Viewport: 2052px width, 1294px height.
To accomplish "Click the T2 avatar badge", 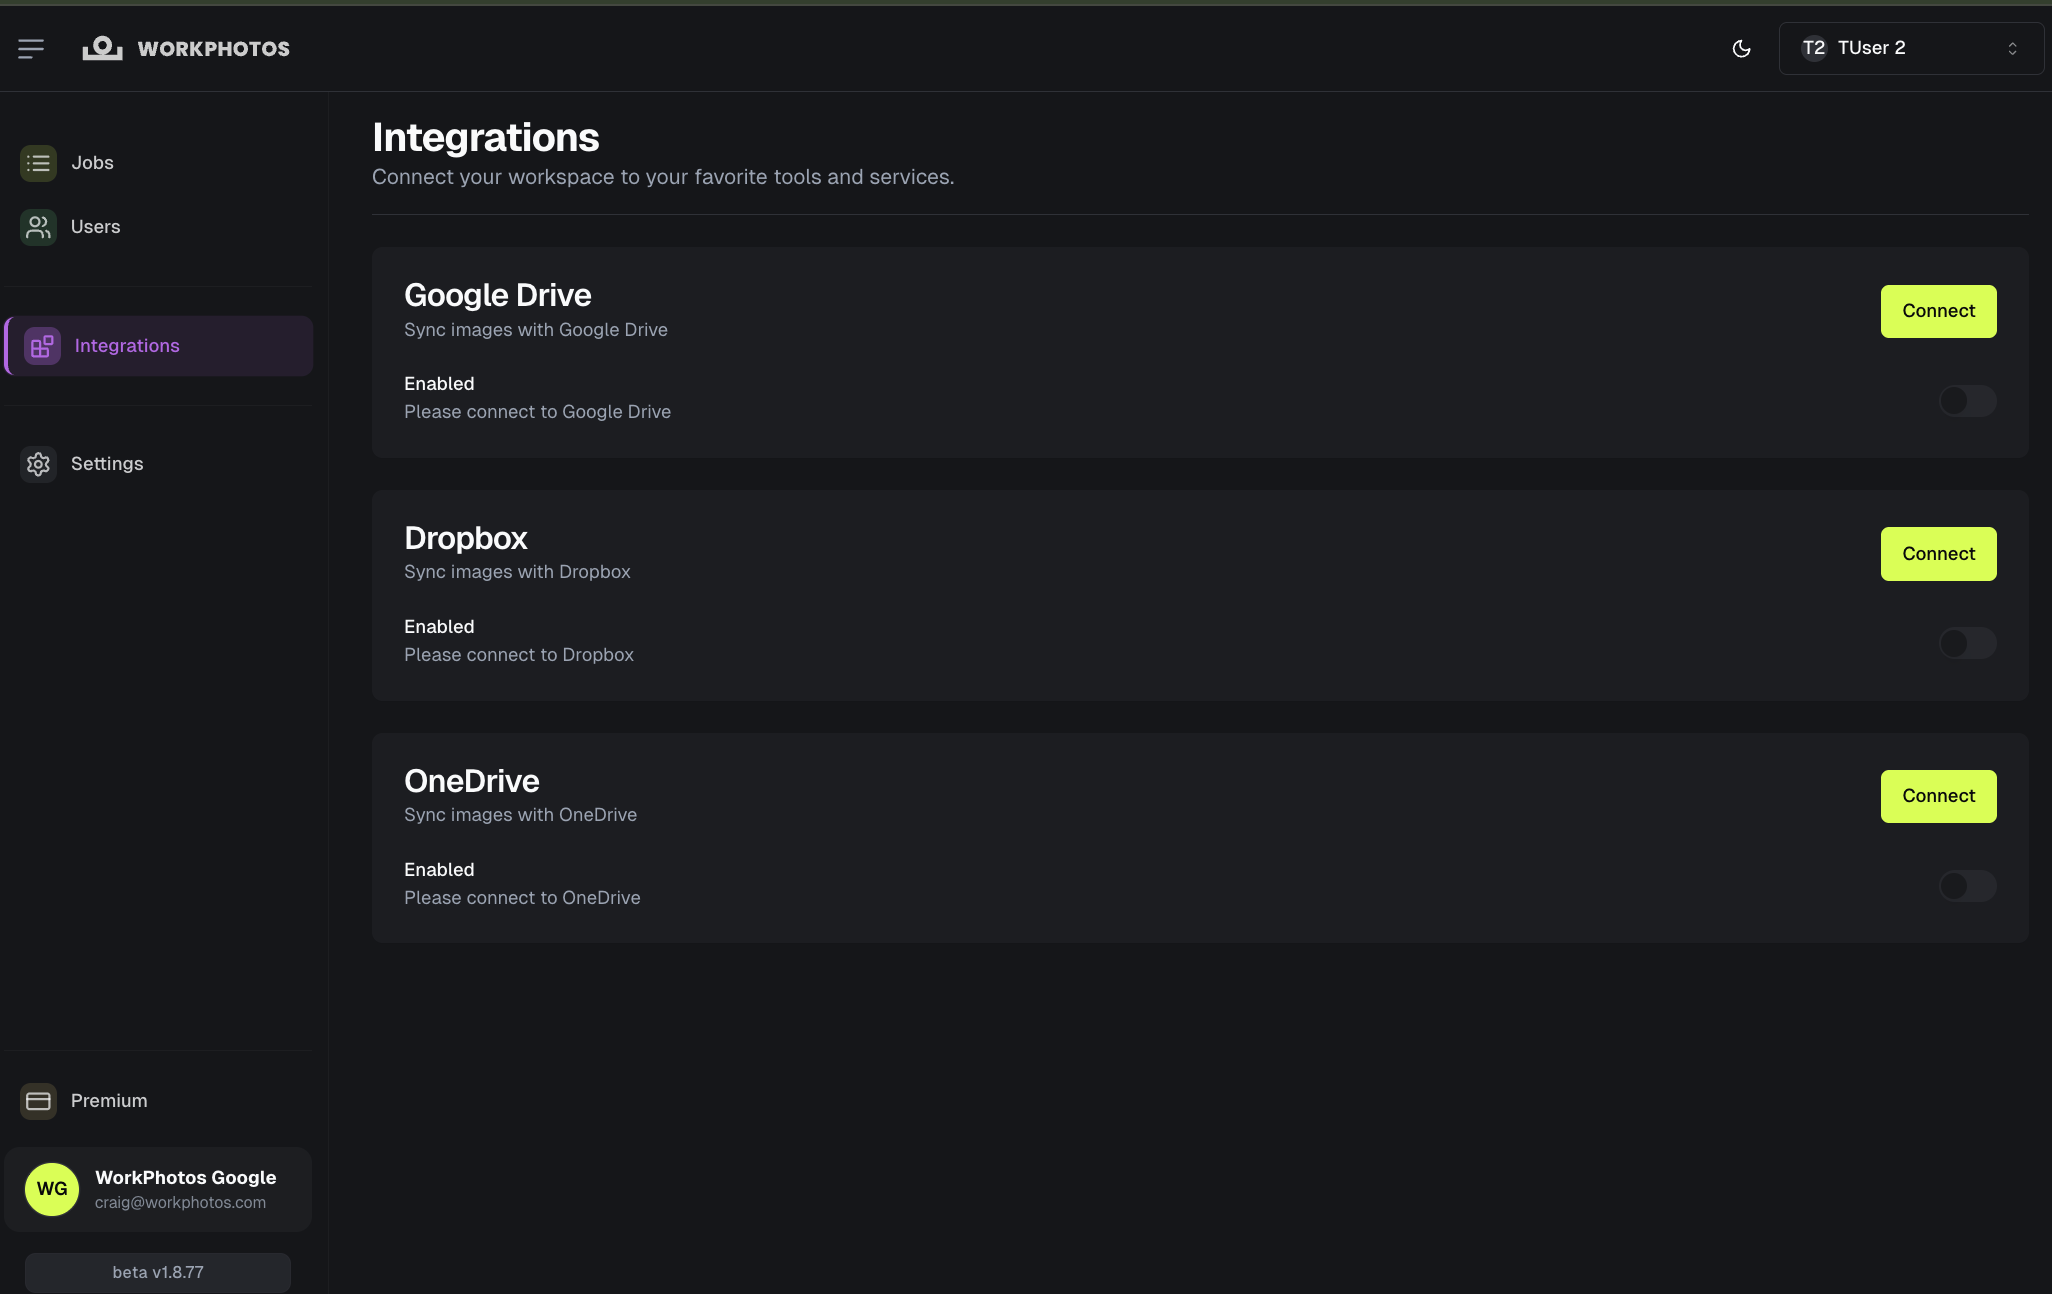I will click(1814, 48).
